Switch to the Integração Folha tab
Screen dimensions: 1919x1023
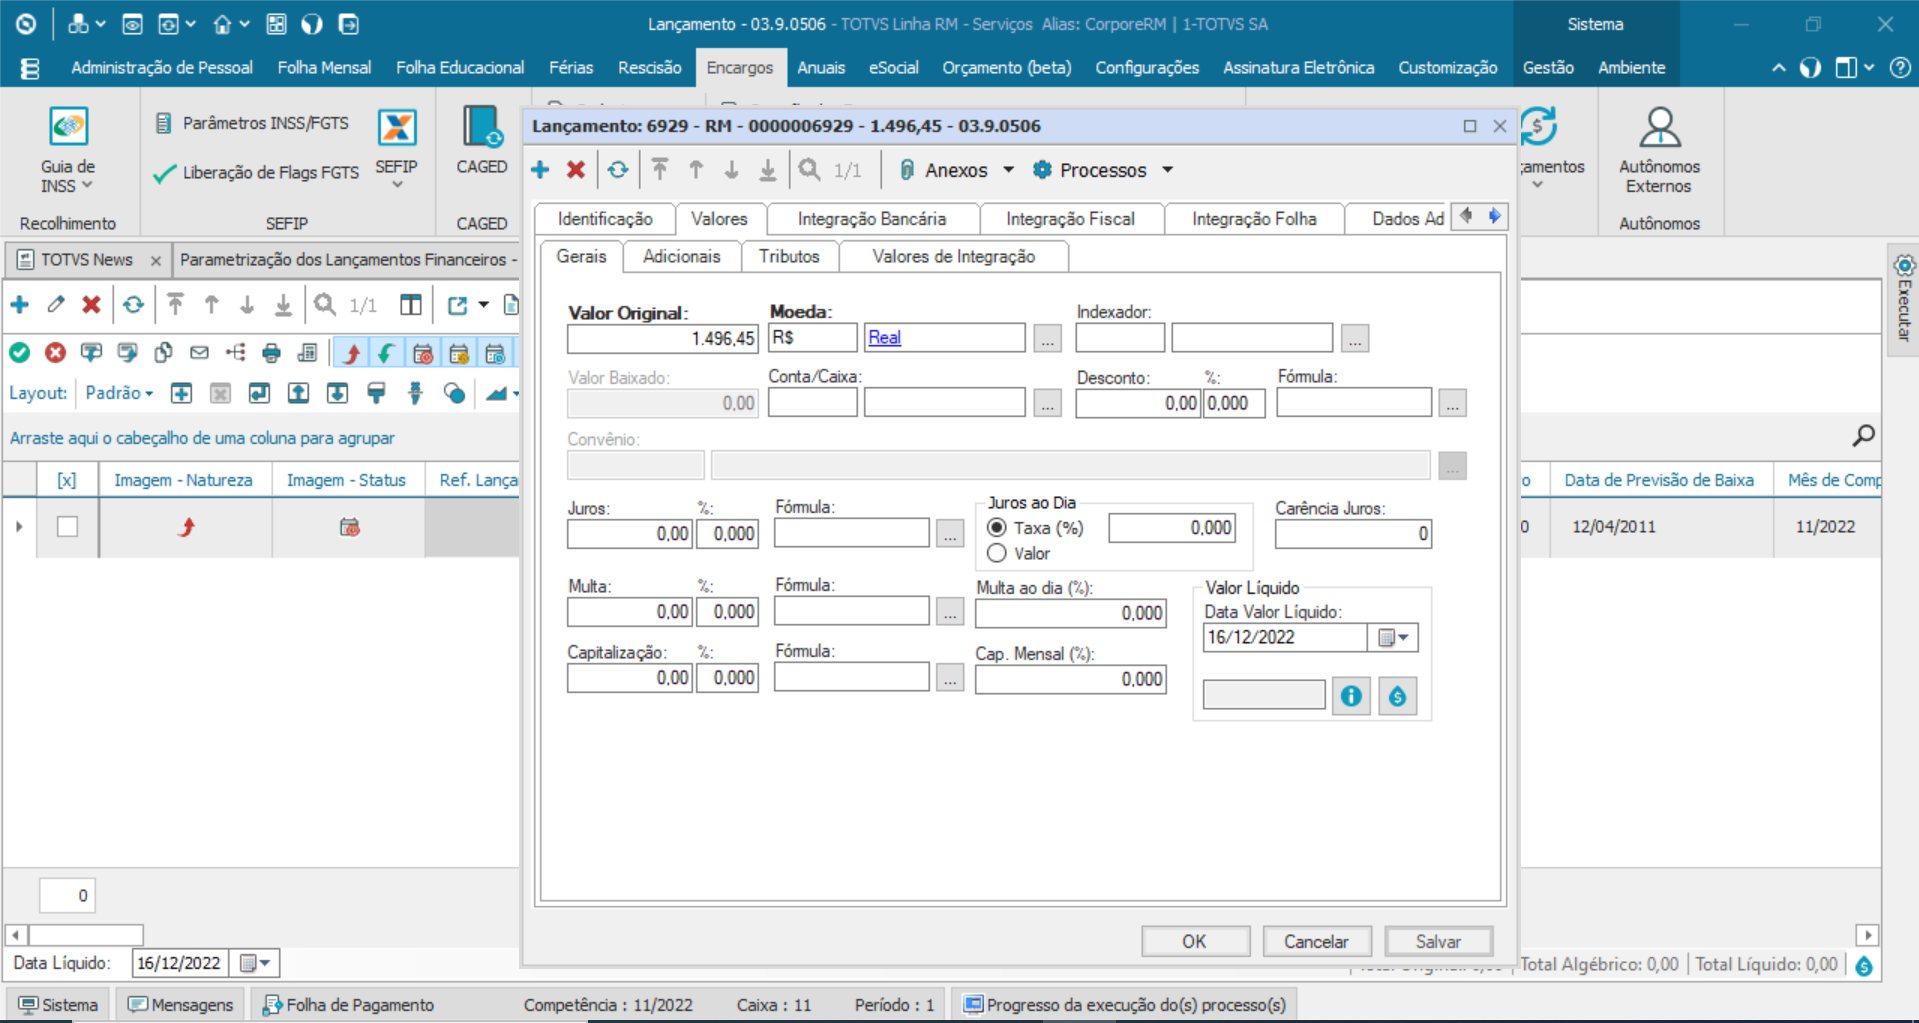(x=1254, y=219)
